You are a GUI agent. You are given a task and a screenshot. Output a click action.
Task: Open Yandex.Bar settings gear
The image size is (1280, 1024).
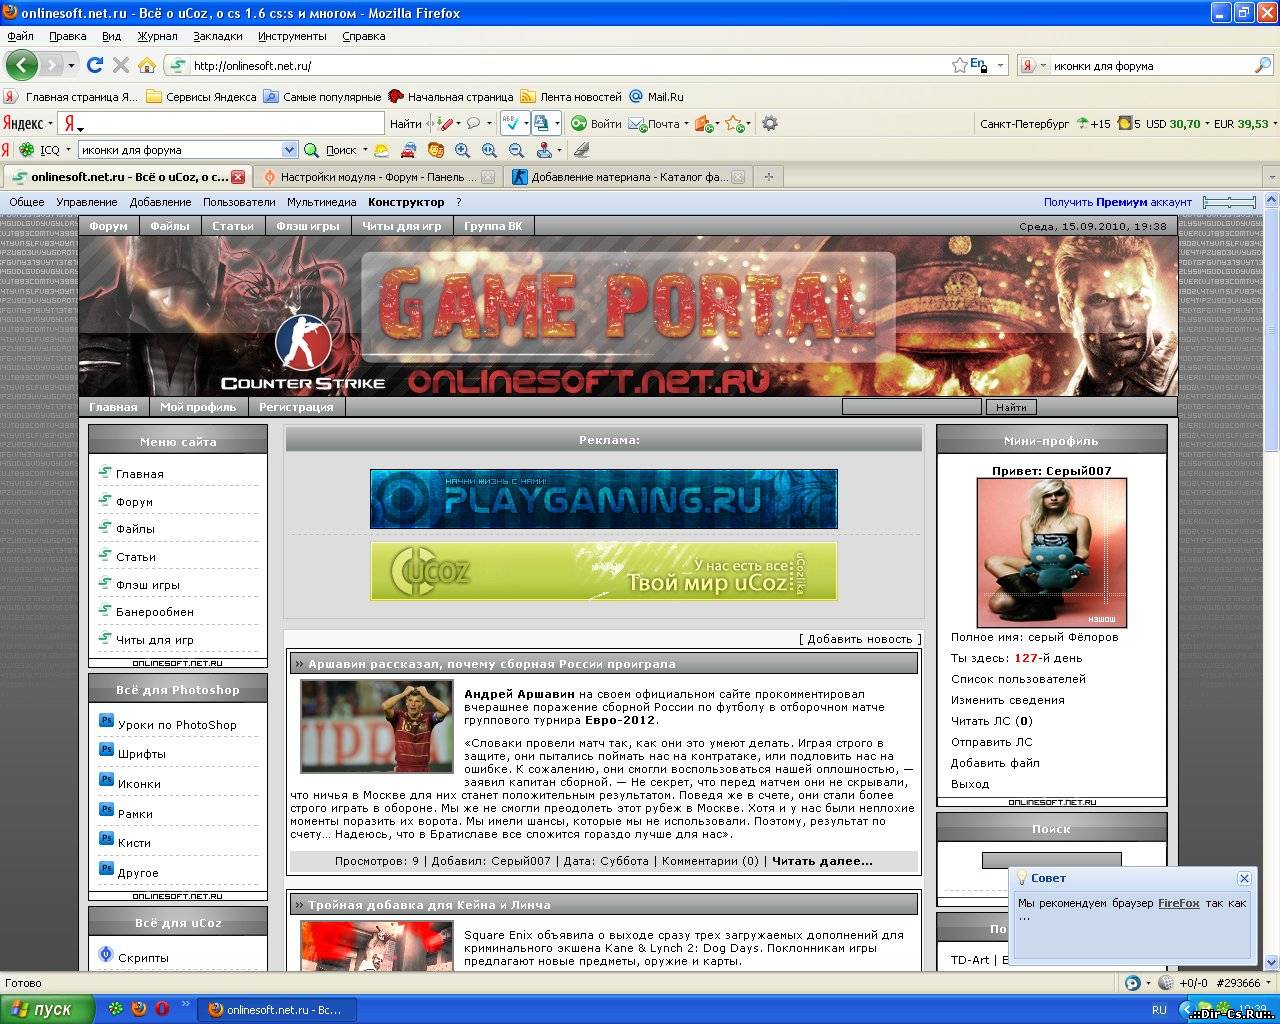tap(768, 123)
